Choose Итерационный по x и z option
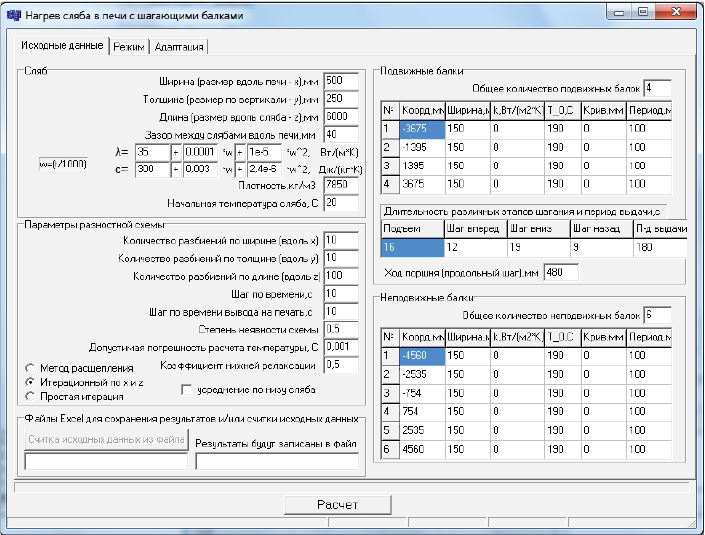 (30, 382)
